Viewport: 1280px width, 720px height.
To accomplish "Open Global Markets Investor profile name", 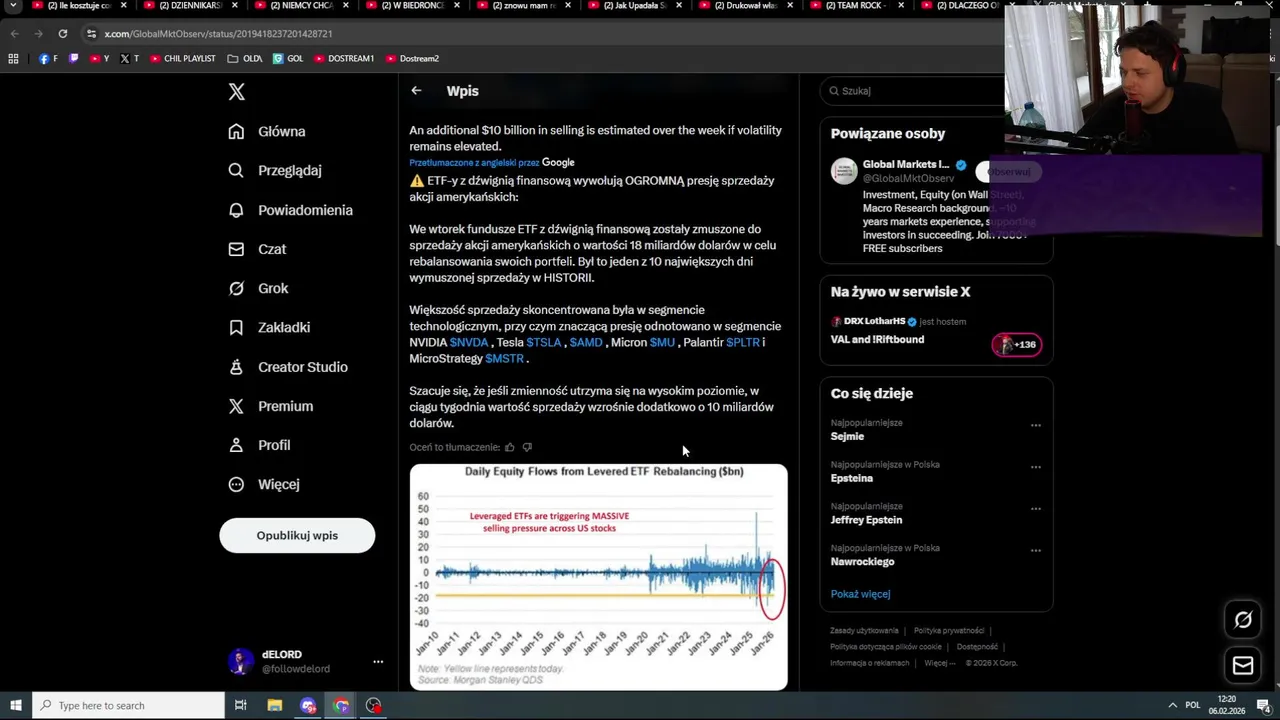I will [906, 165].
